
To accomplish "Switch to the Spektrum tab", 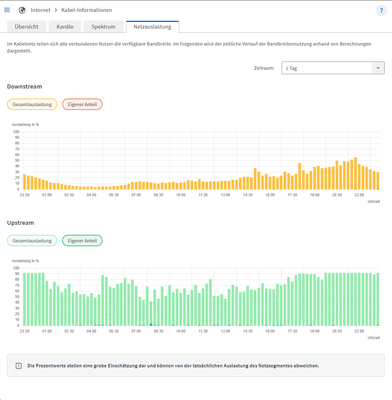I will coord(103,27).
